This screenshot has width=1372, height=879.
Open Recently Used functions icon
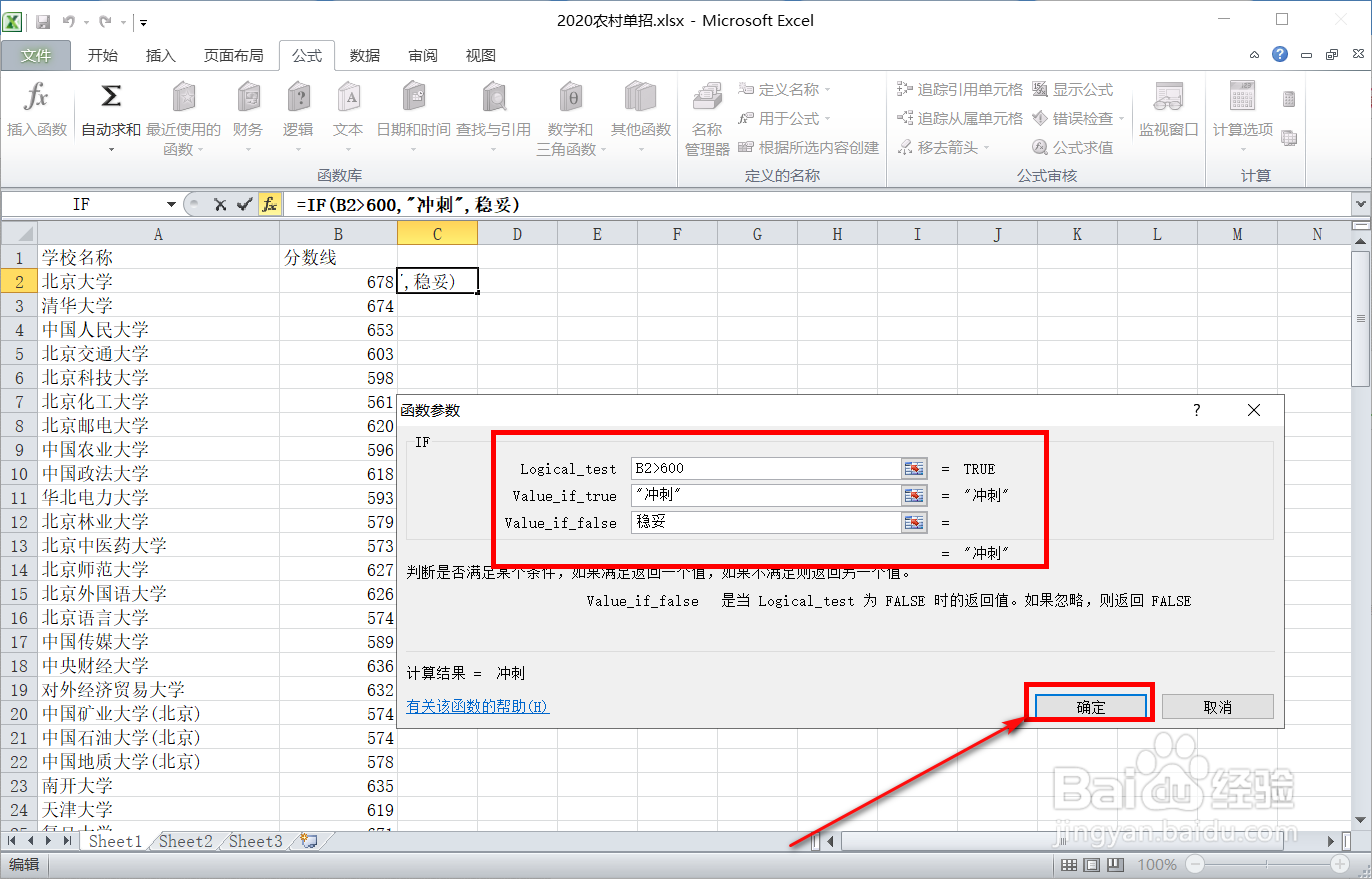(x=184, y=97)
